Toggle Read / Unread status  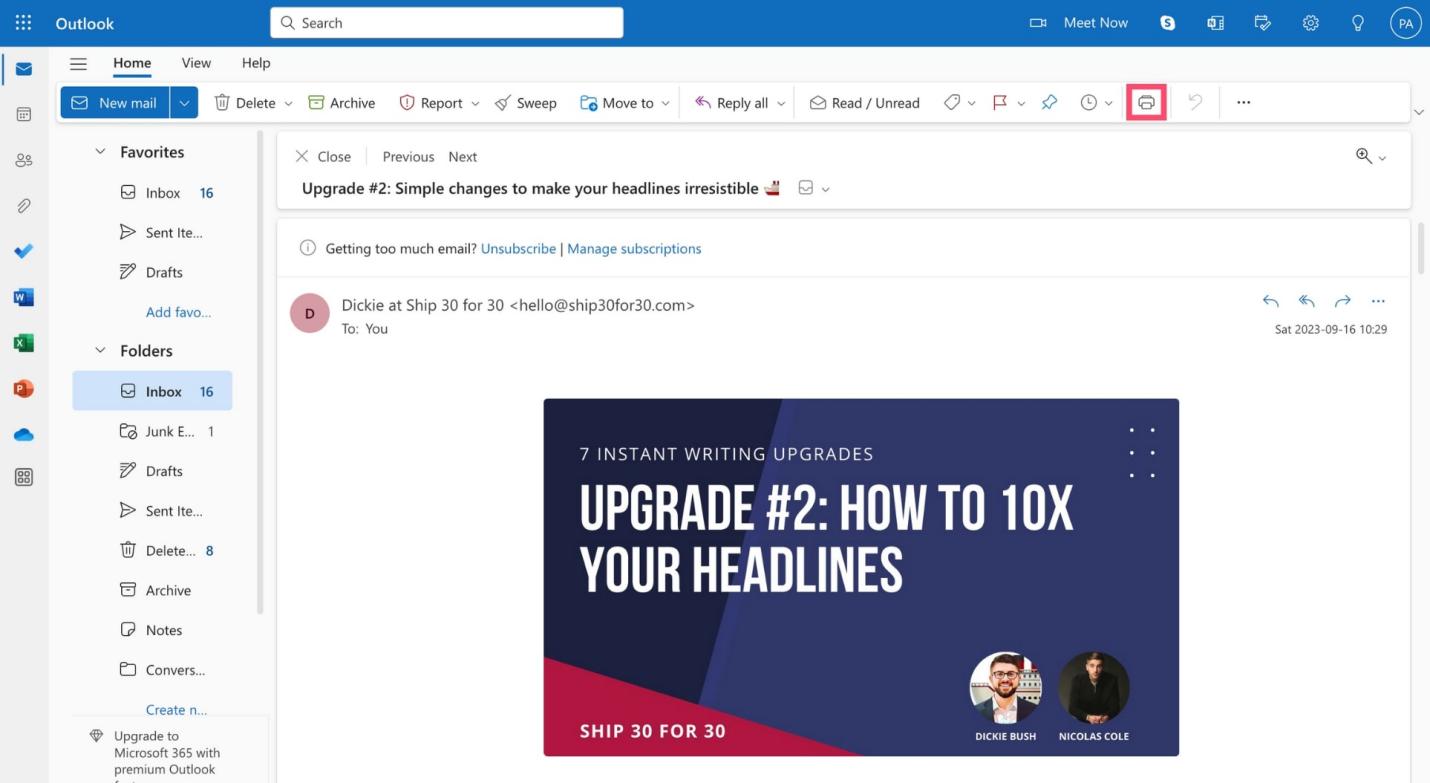865,102
